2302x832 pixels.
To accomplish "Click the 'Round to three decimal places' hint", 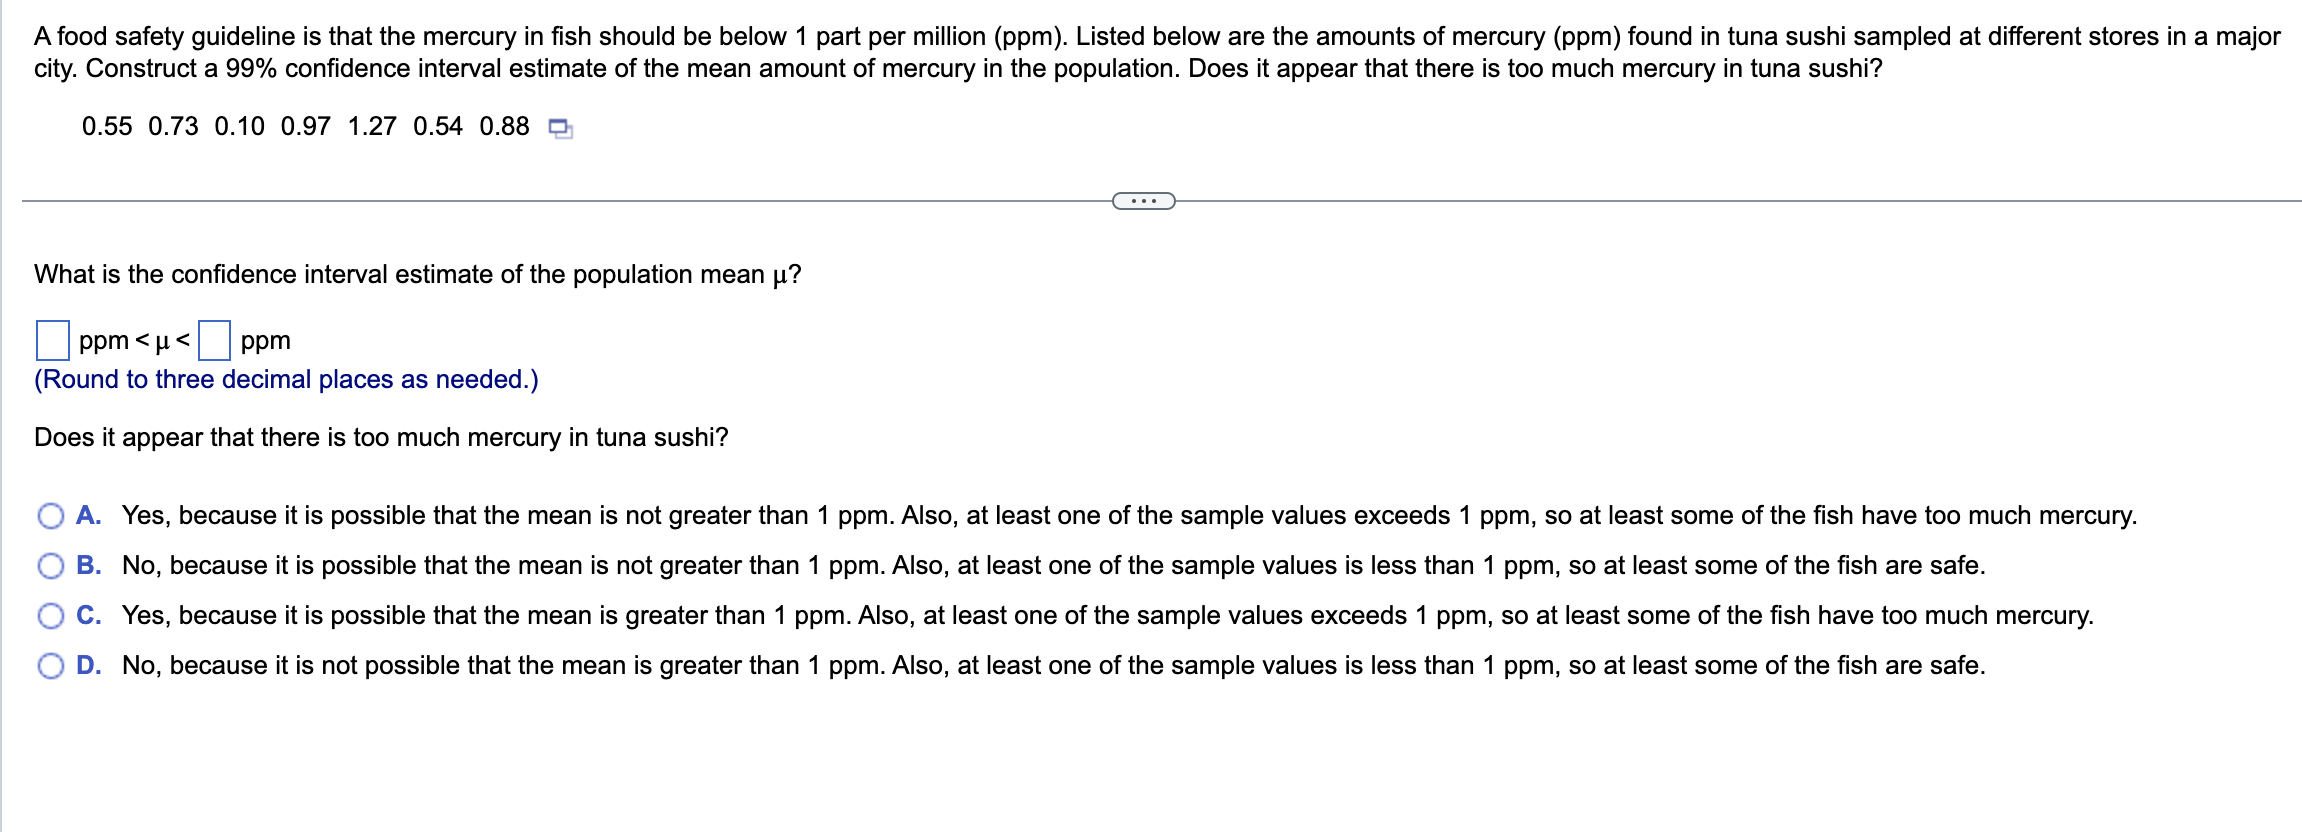I will click(x=286, y=380).
